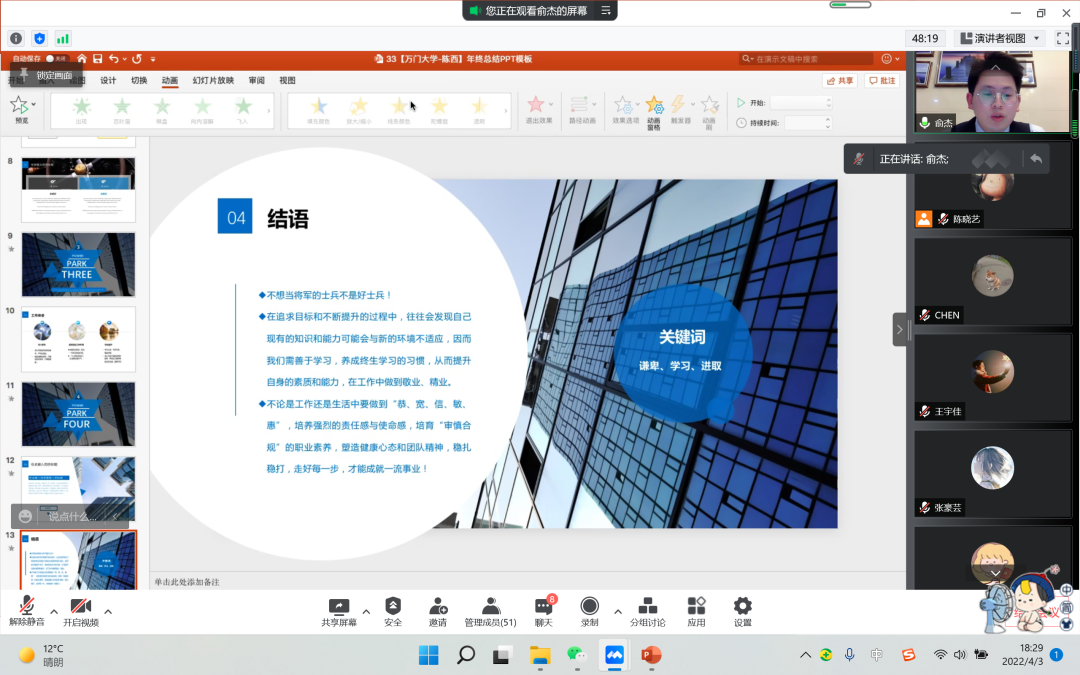Toggle the 自动保存 AutoSave switch
This screenshot has width=1080, height=675.
click(x=58, y=58)
